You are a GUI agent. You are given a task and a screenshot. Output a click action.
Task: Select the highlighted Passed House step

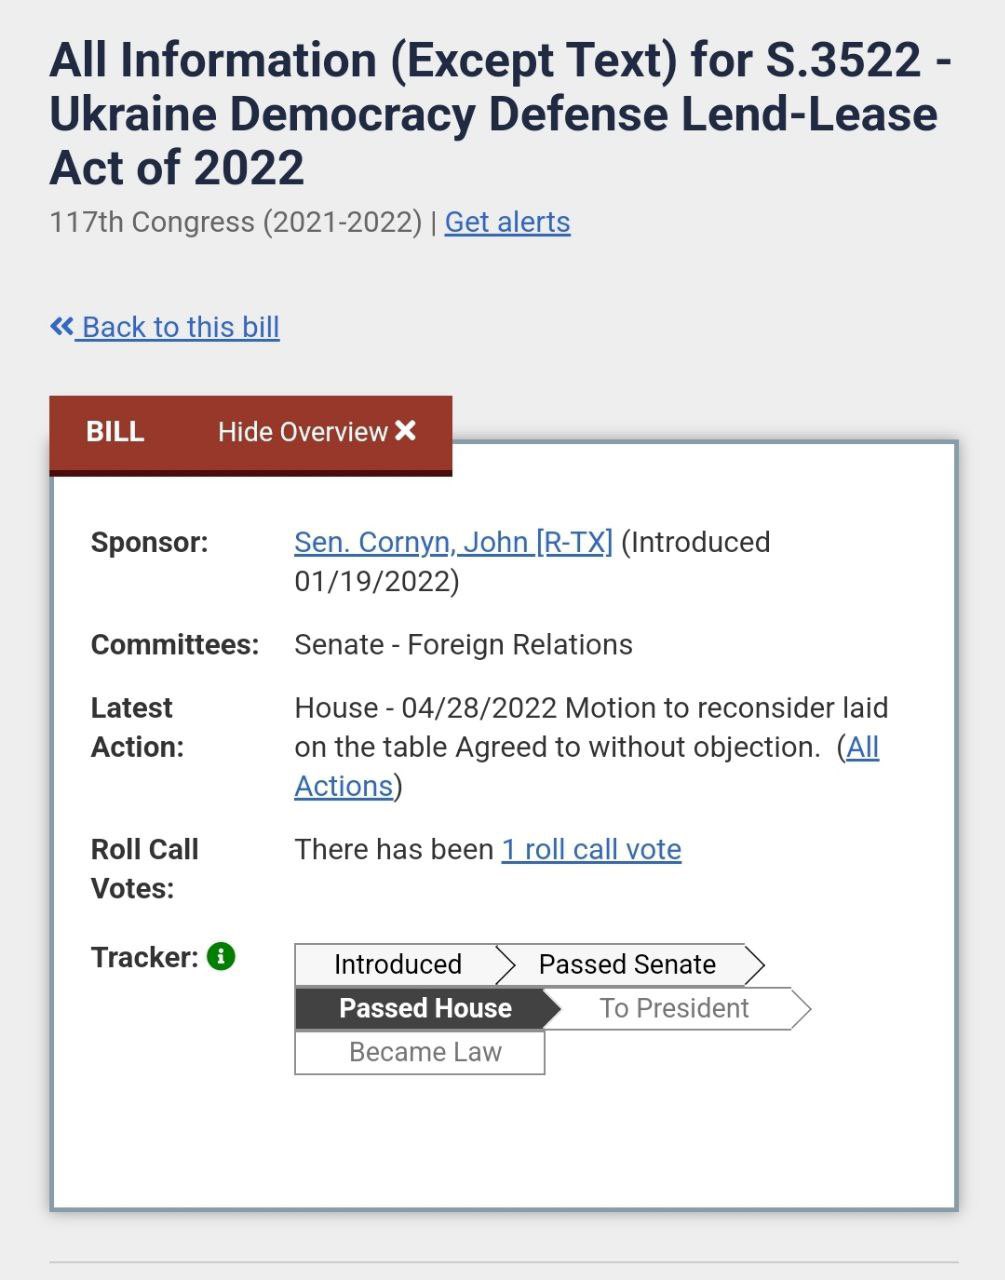(425, 1008)
